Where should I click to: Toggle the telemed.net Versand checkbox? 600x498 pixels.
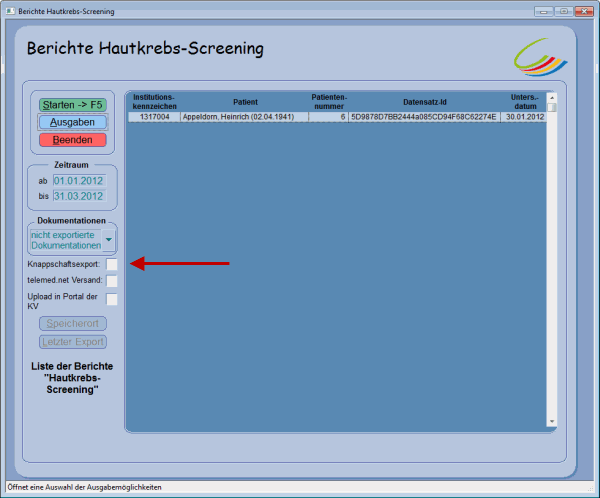click(x=112, y=282)
